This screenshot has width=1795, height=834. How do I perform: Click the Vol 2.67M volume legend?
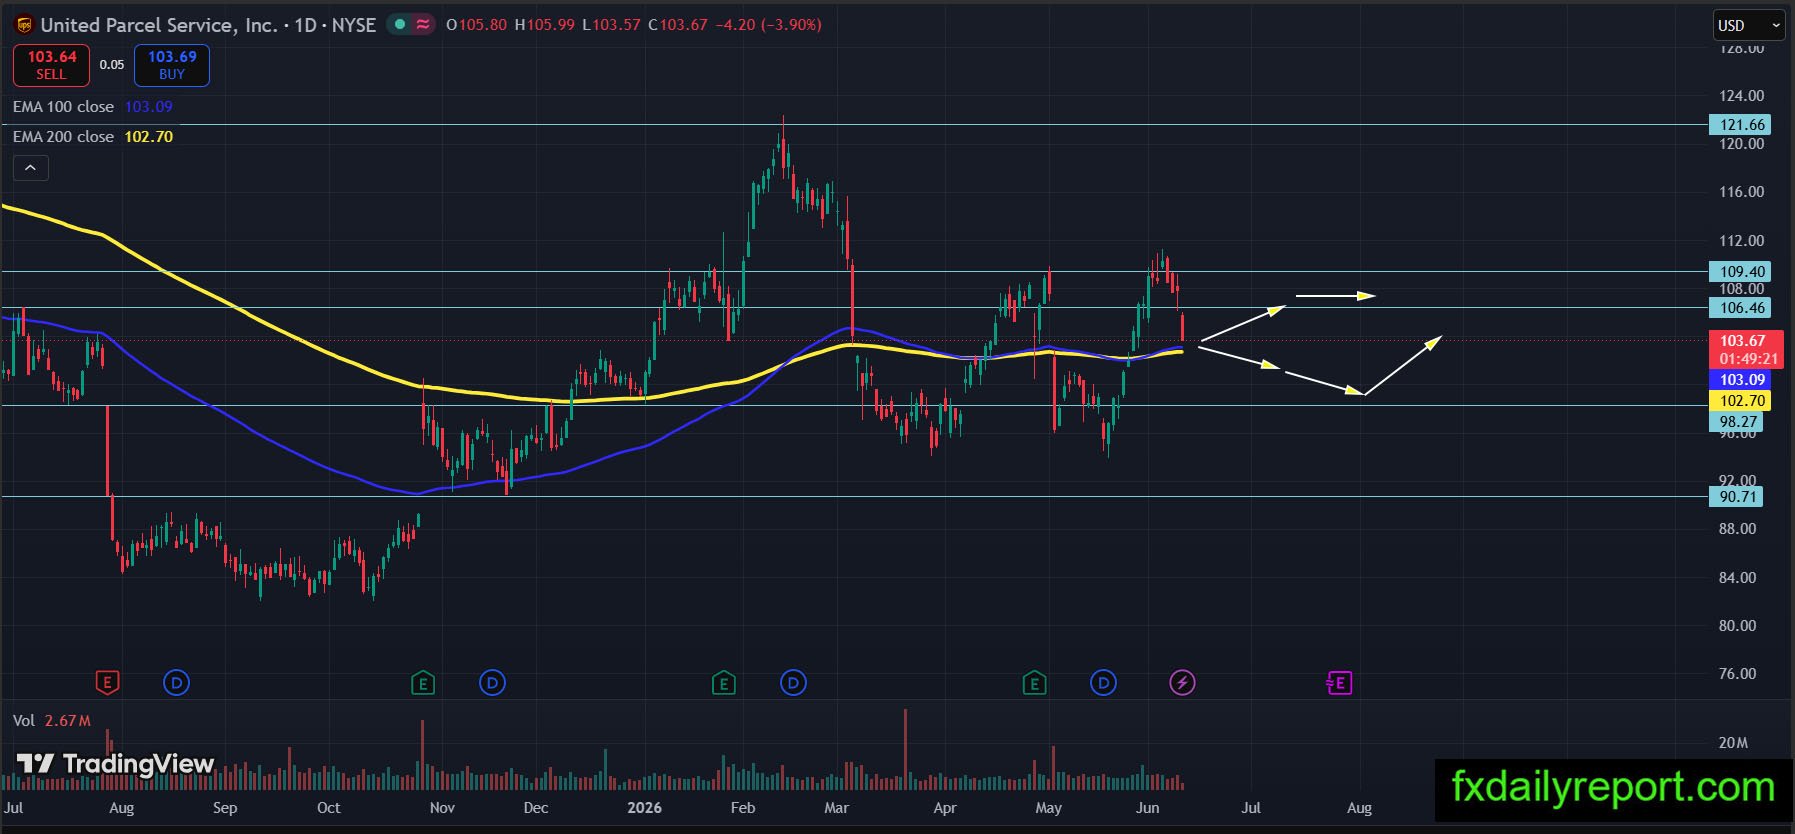coord(52,721)
